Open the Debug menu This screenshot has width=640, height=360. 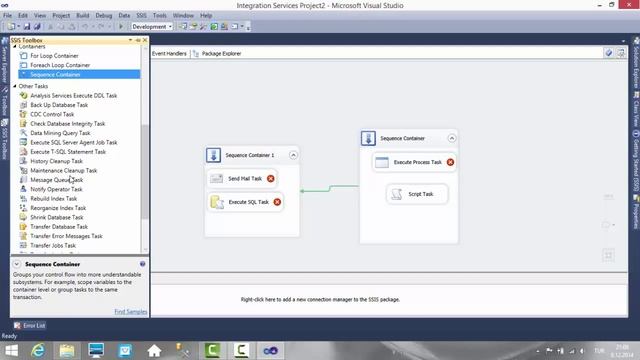(104, 16)
